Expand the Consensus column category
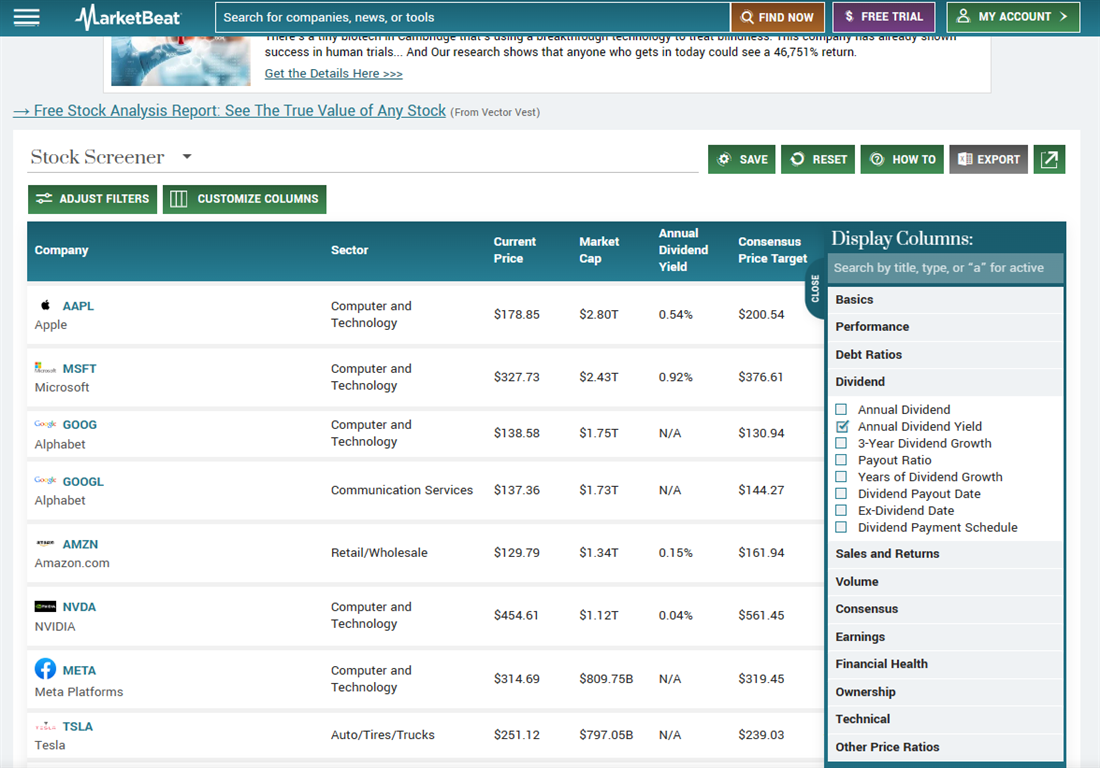 (945, 609)
